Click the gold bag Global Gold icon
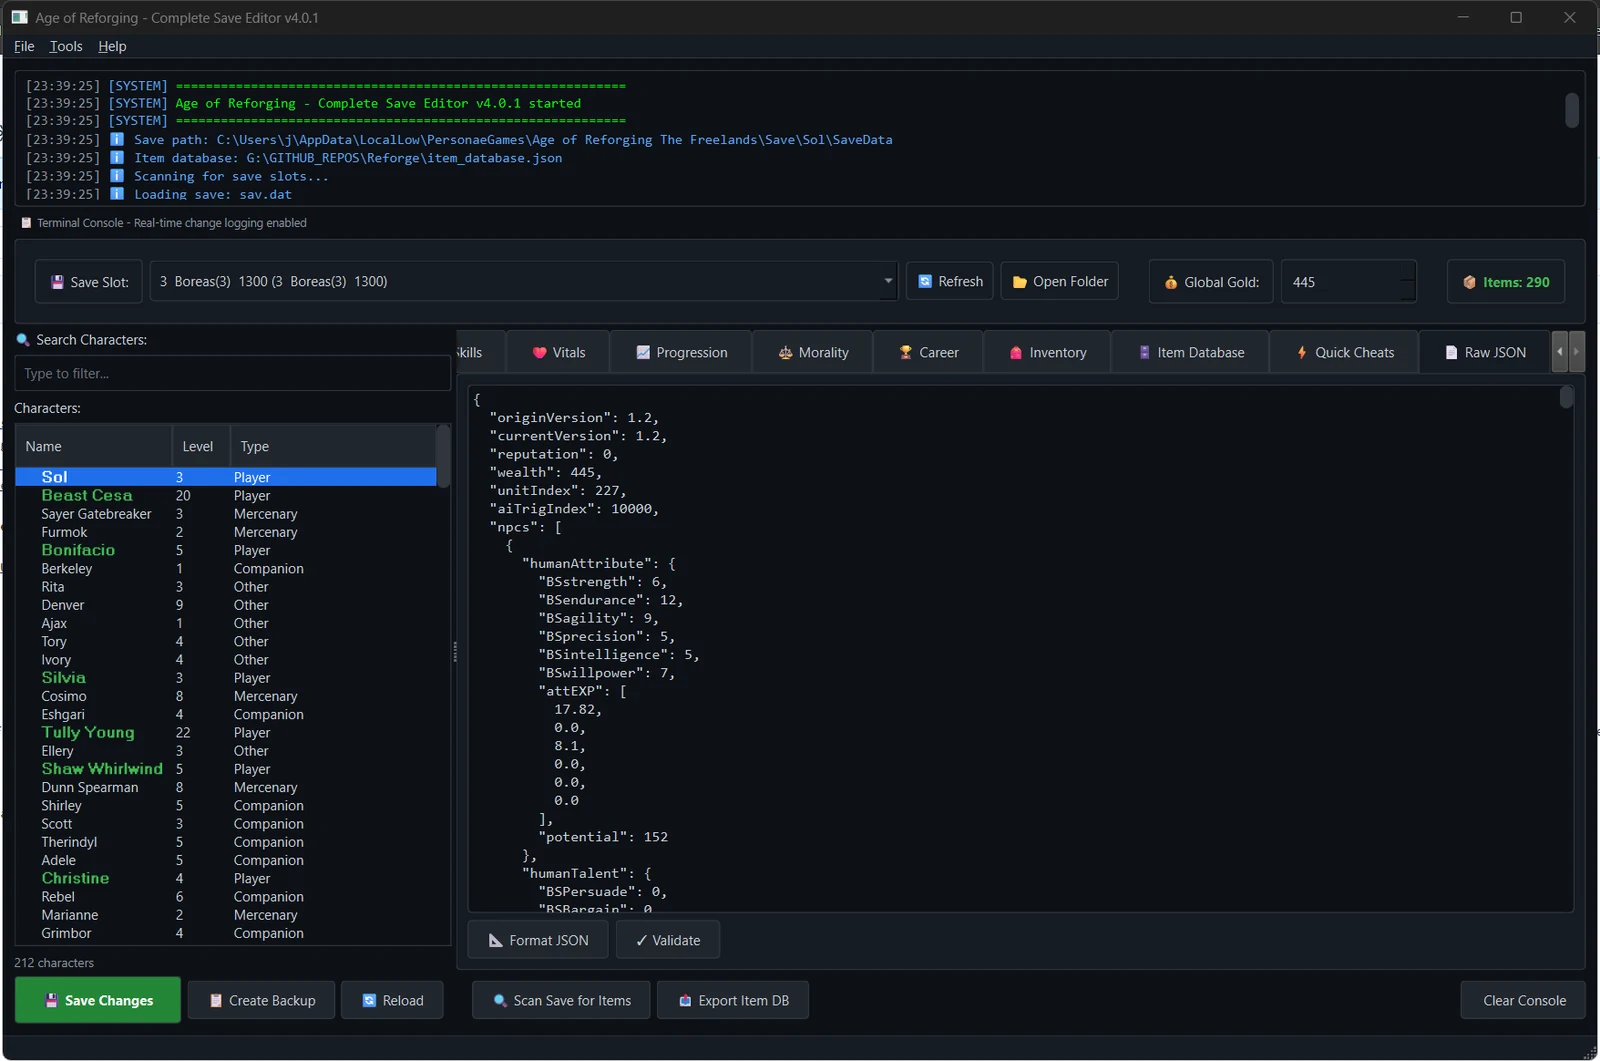The height and width of the screenshot is (1061, 1600). pos(1171,282)
